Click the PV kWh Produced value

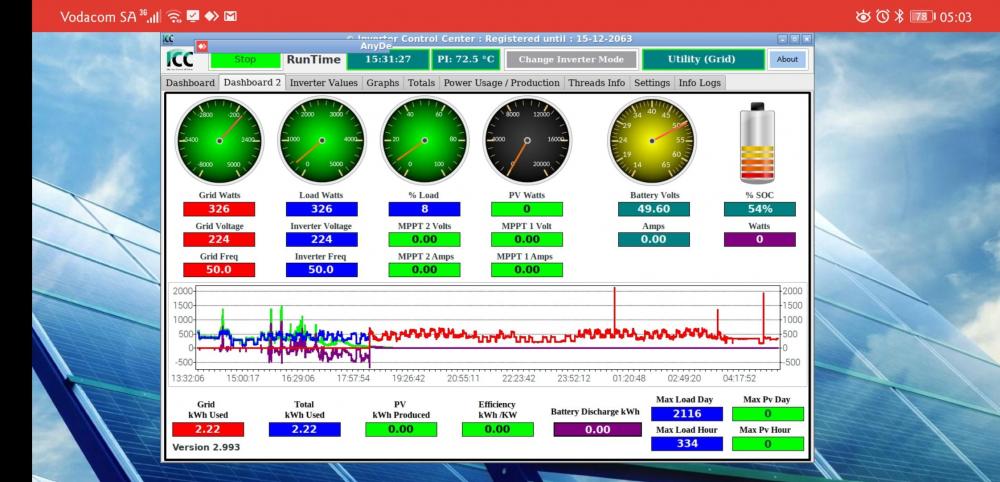(x=401, y=430)
